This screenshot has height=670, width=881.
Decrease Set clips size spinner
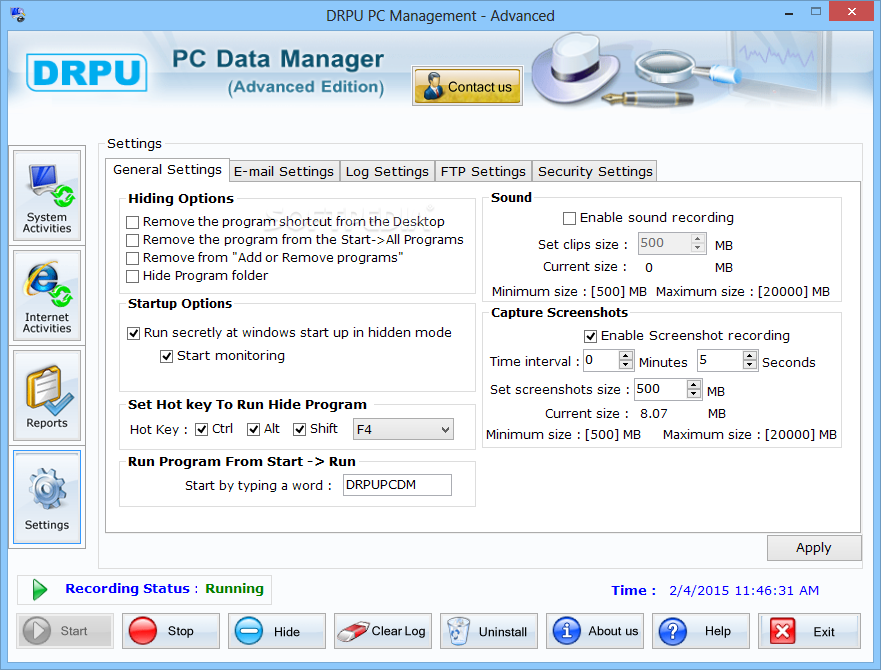point(698,248)
